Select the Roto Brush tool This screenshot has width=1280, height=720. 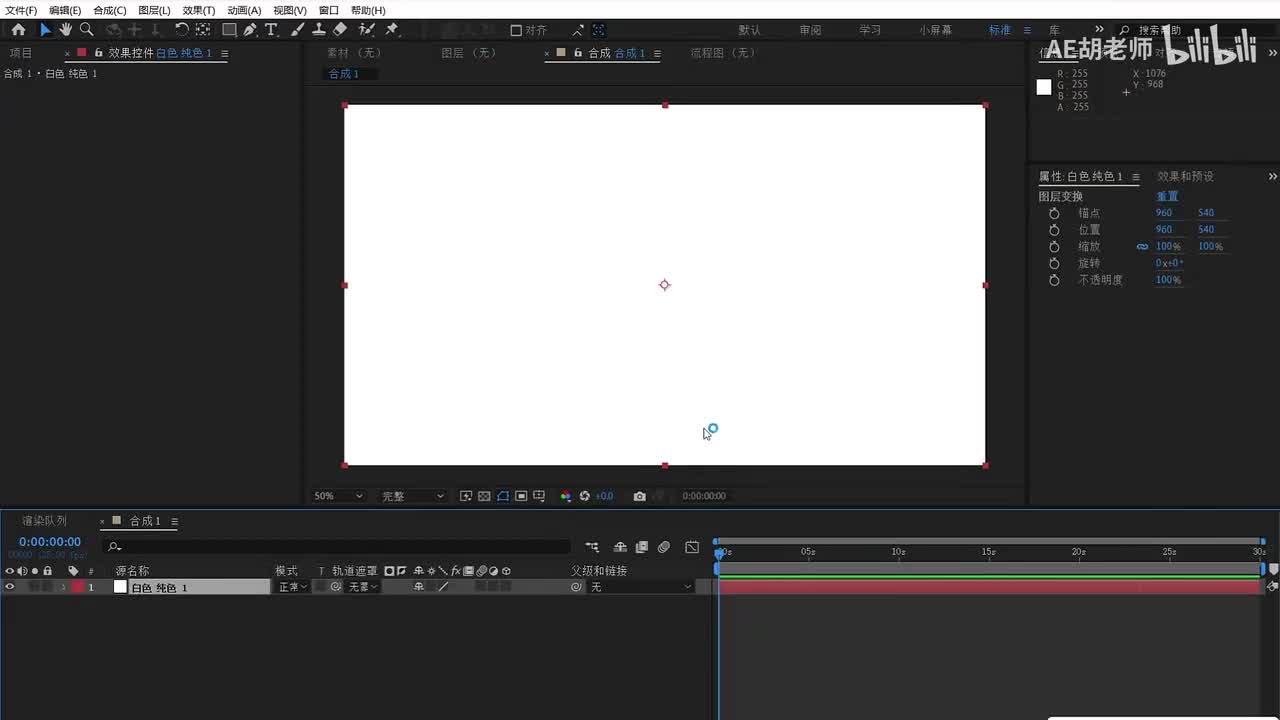(367, 30)
